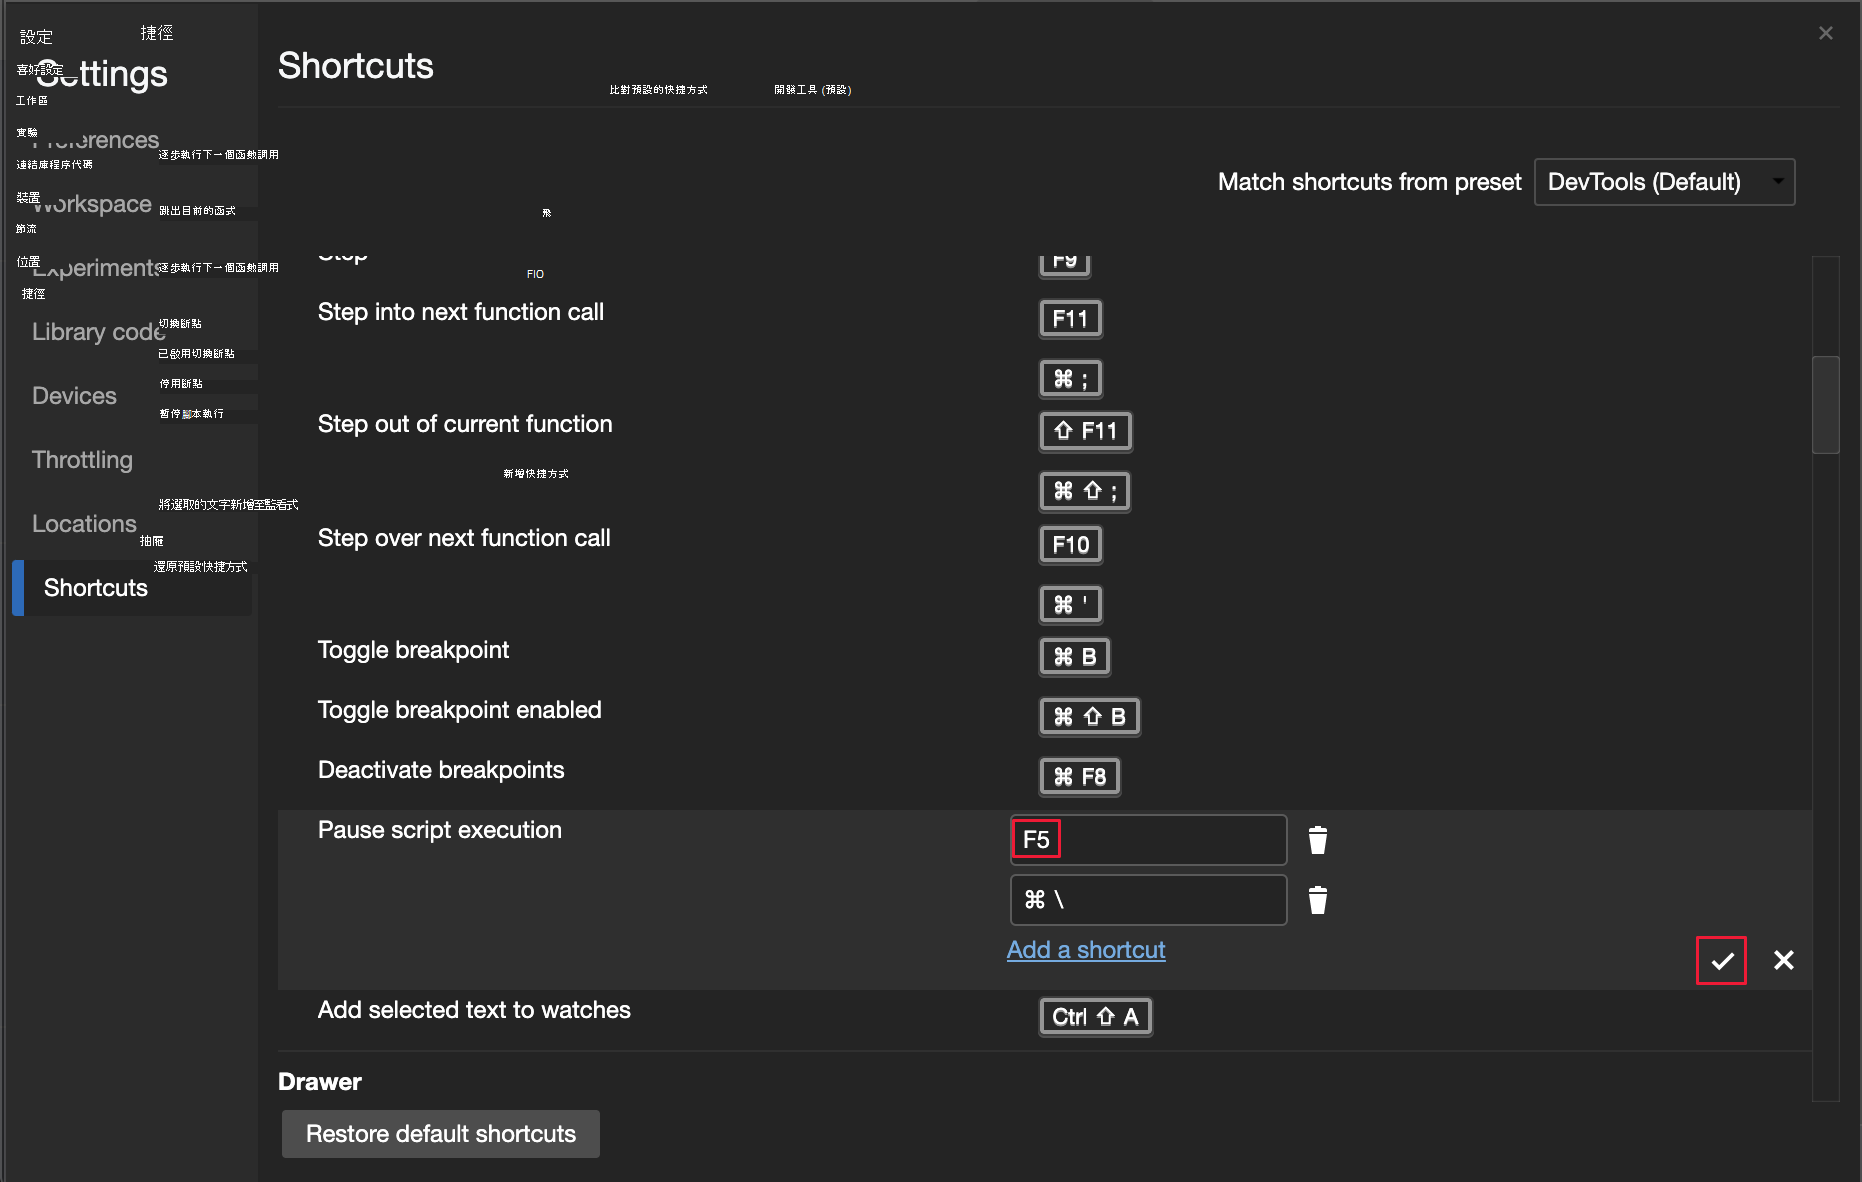Image resolution: width=1862 pixels, height=1182 pixels.
Task: Click the ⇧F11 badge for Step out
Action: click(1085, 431)
